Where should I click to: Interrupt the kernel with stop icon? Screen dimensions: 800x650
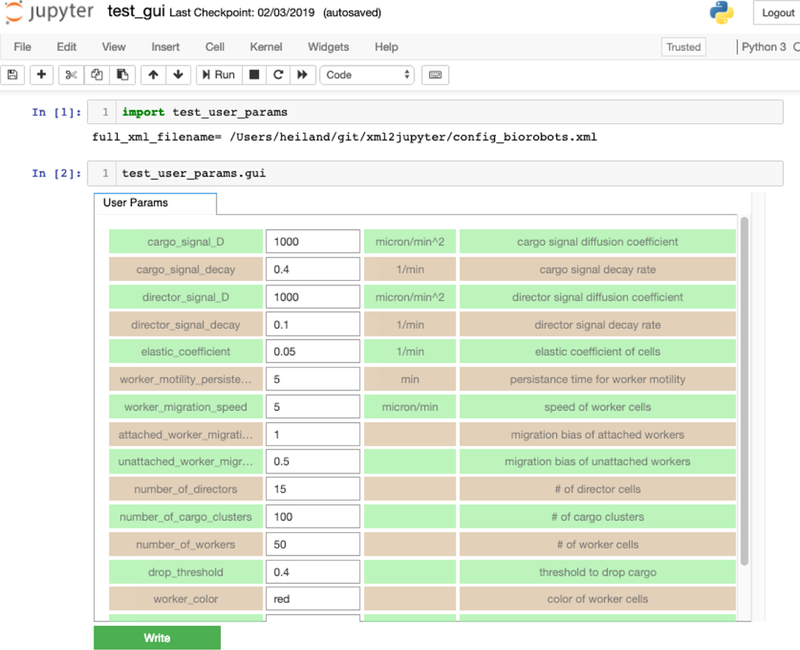(x=254, y=75)
